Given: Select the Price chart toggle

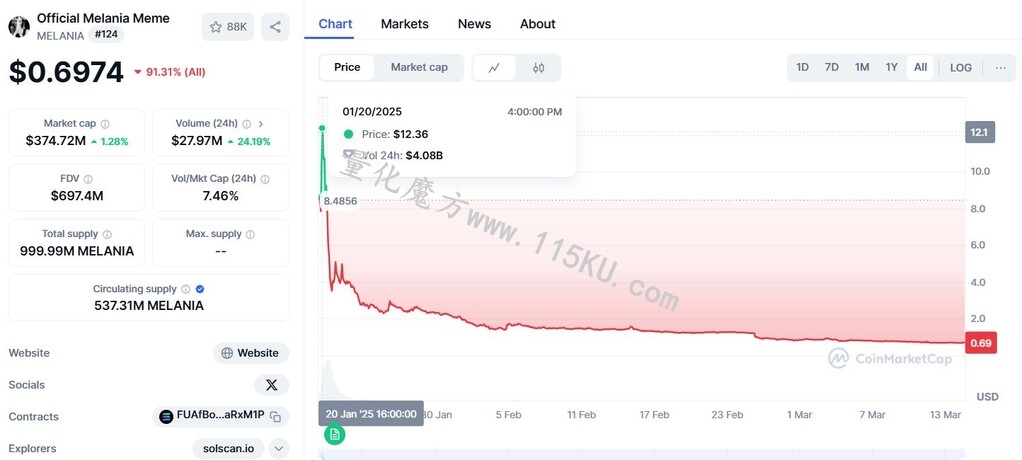Looking at the screenshot, I should click(347, 68).
